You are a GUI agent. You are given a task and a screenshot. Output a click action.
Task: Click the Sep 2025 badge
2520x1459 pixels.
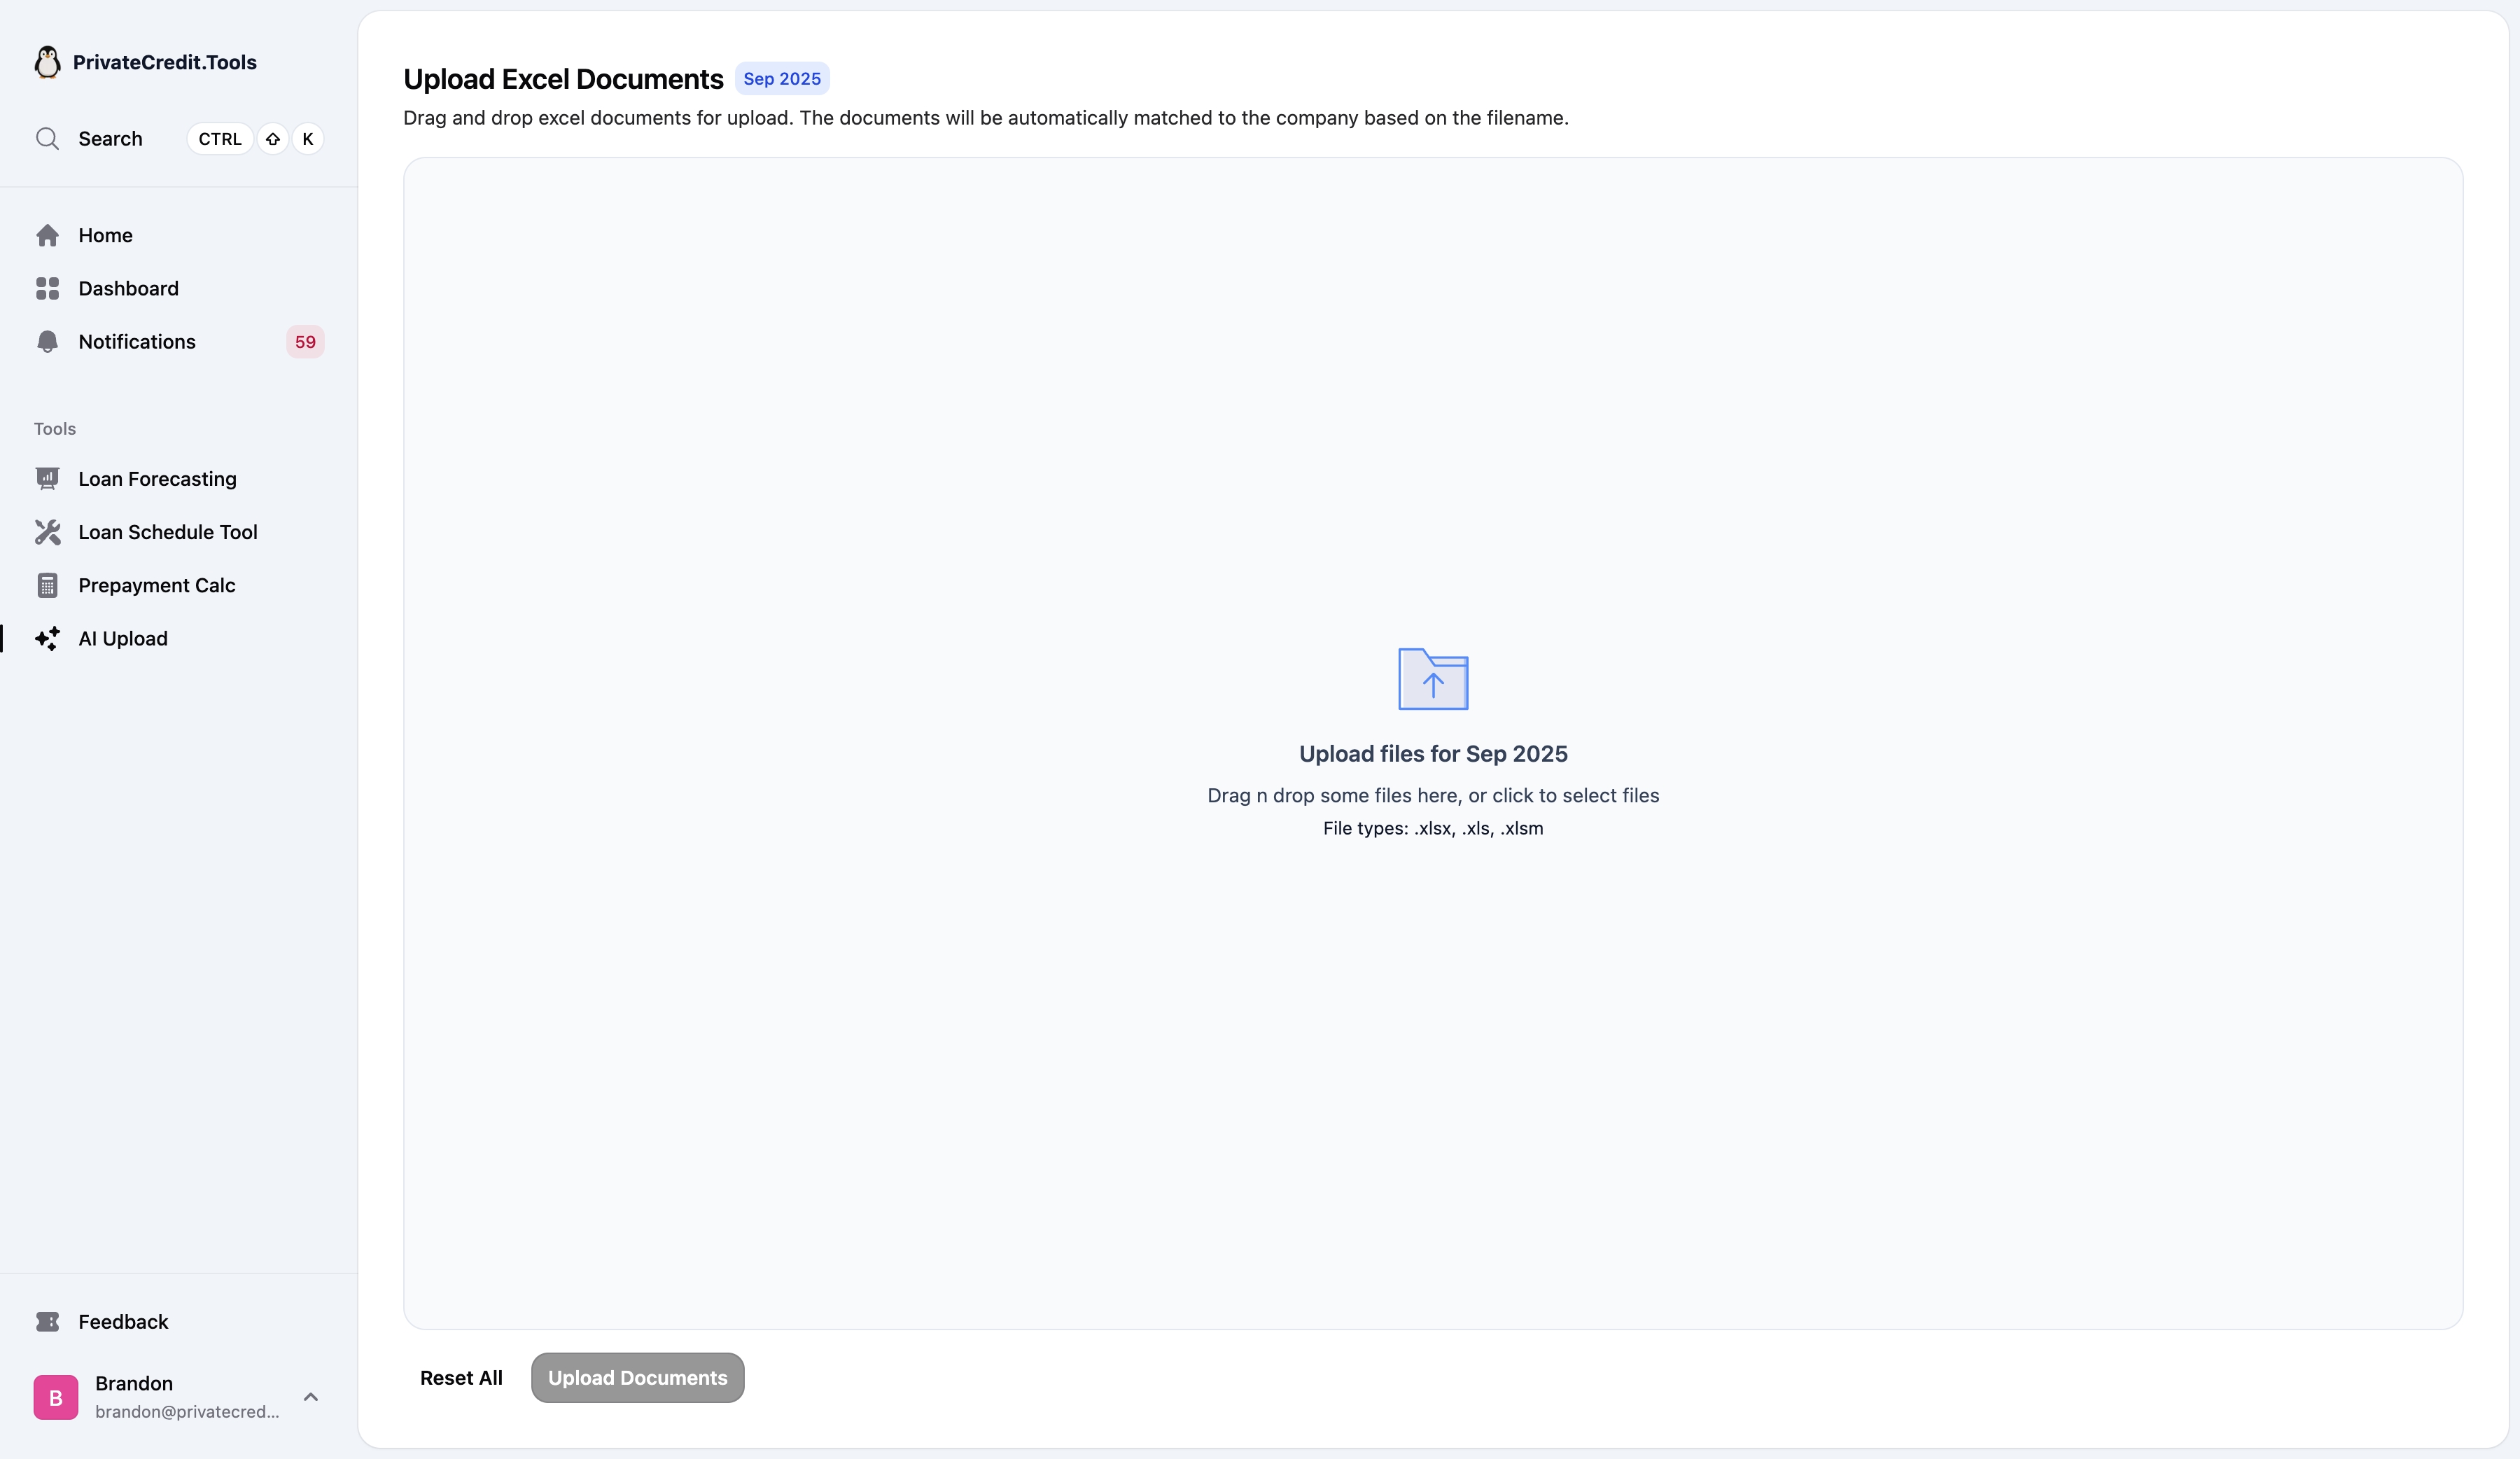(x=781, y=79)
